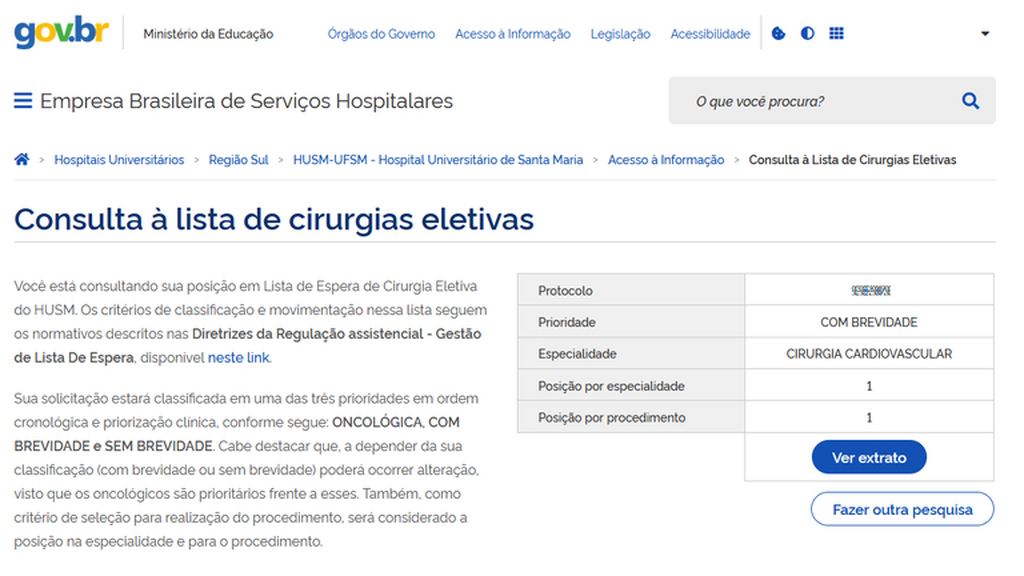Open the systems grid icon

point(836,34)
